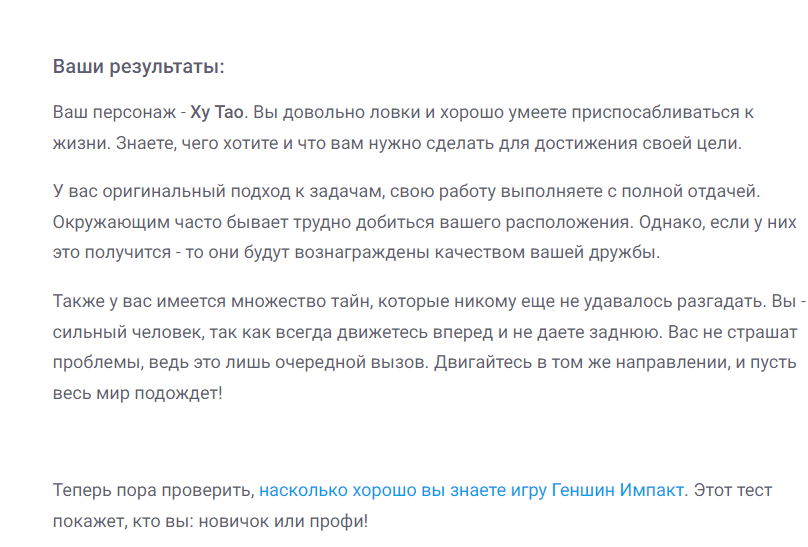
Task: Click the heading 'Ваши результаты:'
Action: point(139,66)
